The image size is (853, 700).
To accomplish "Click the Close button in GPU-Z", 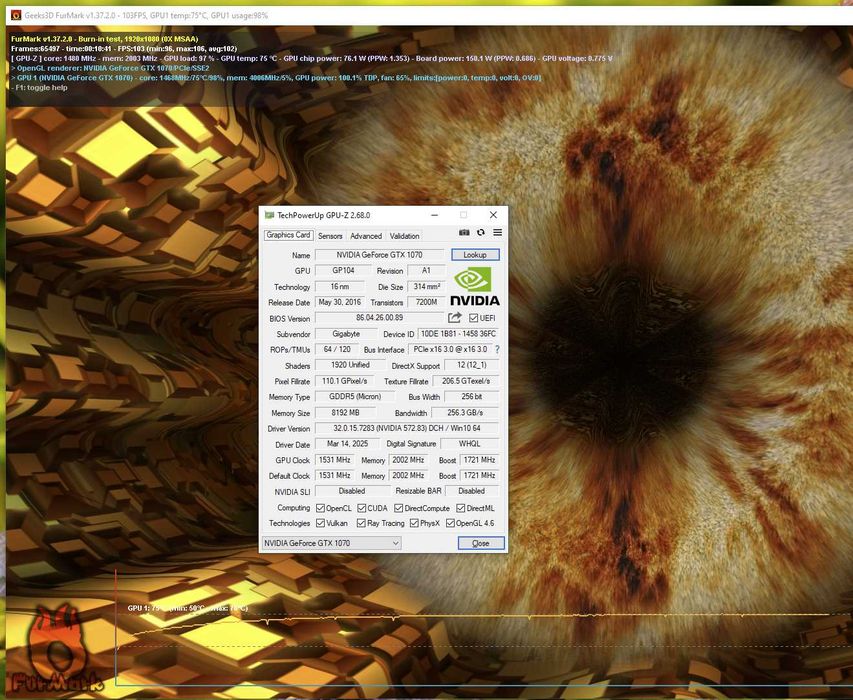I will click(481, 543).
